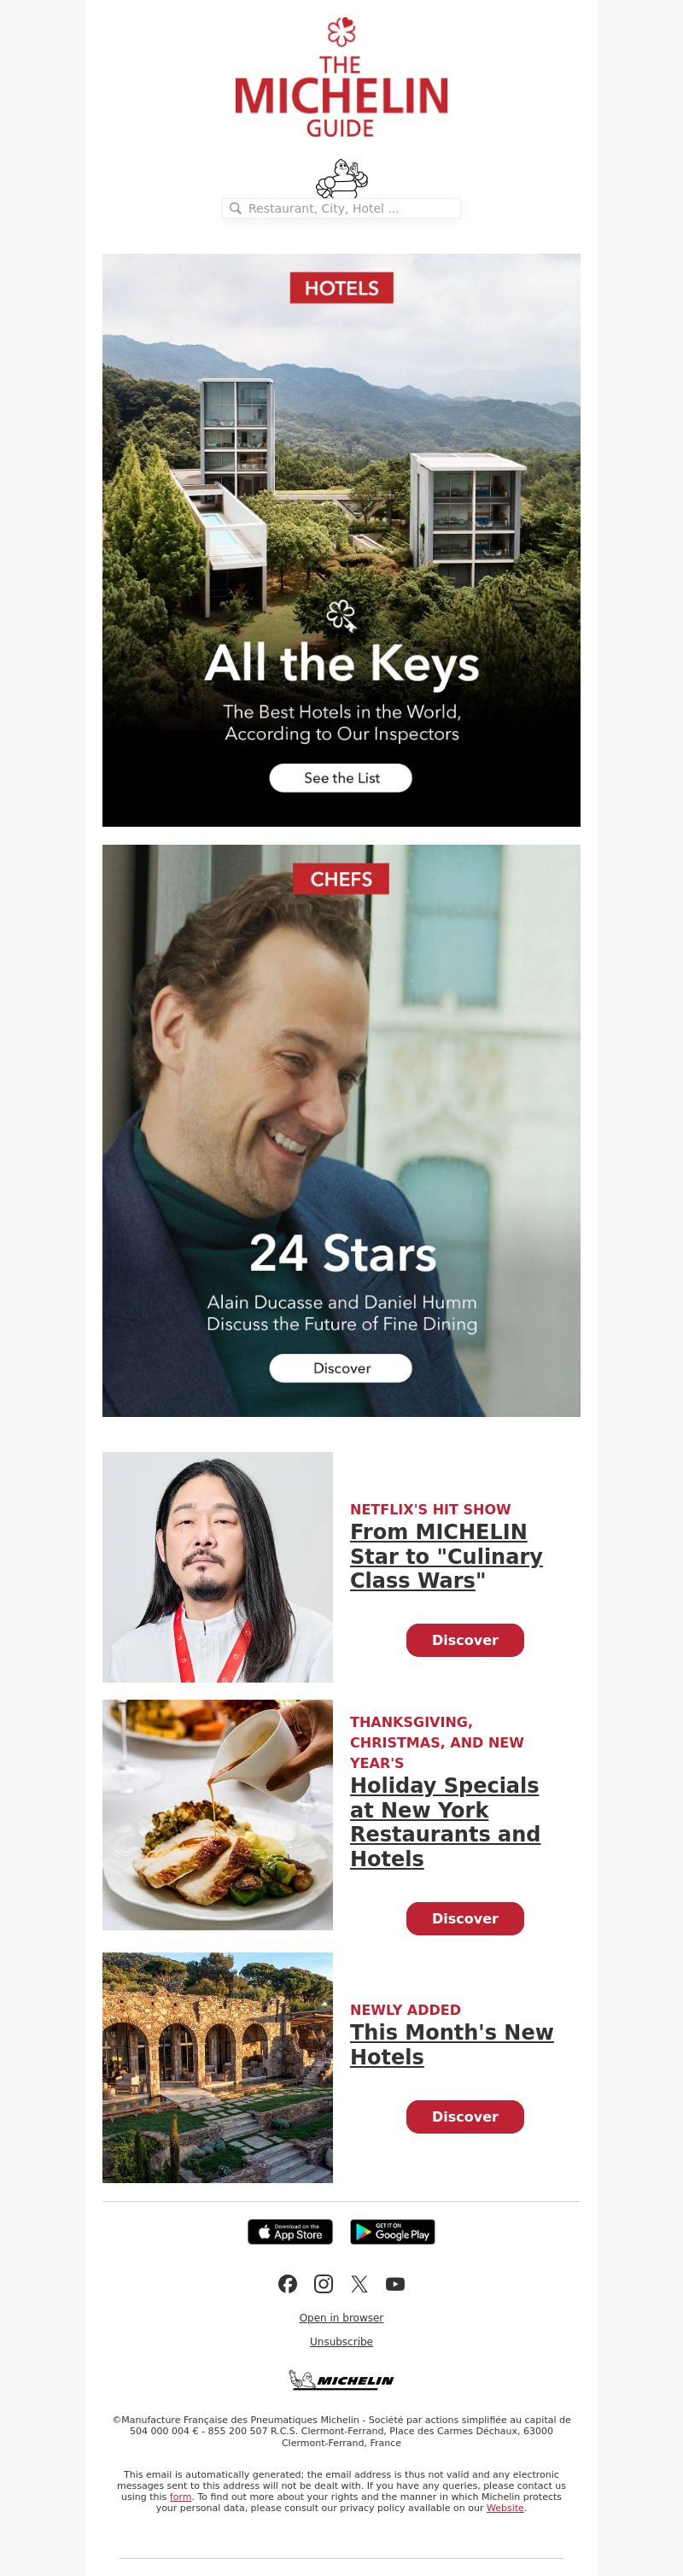Open This Month's New Hotels link
This screenshot has width=683, height=2576.
pyautogui.click(x=451, y=2044)
